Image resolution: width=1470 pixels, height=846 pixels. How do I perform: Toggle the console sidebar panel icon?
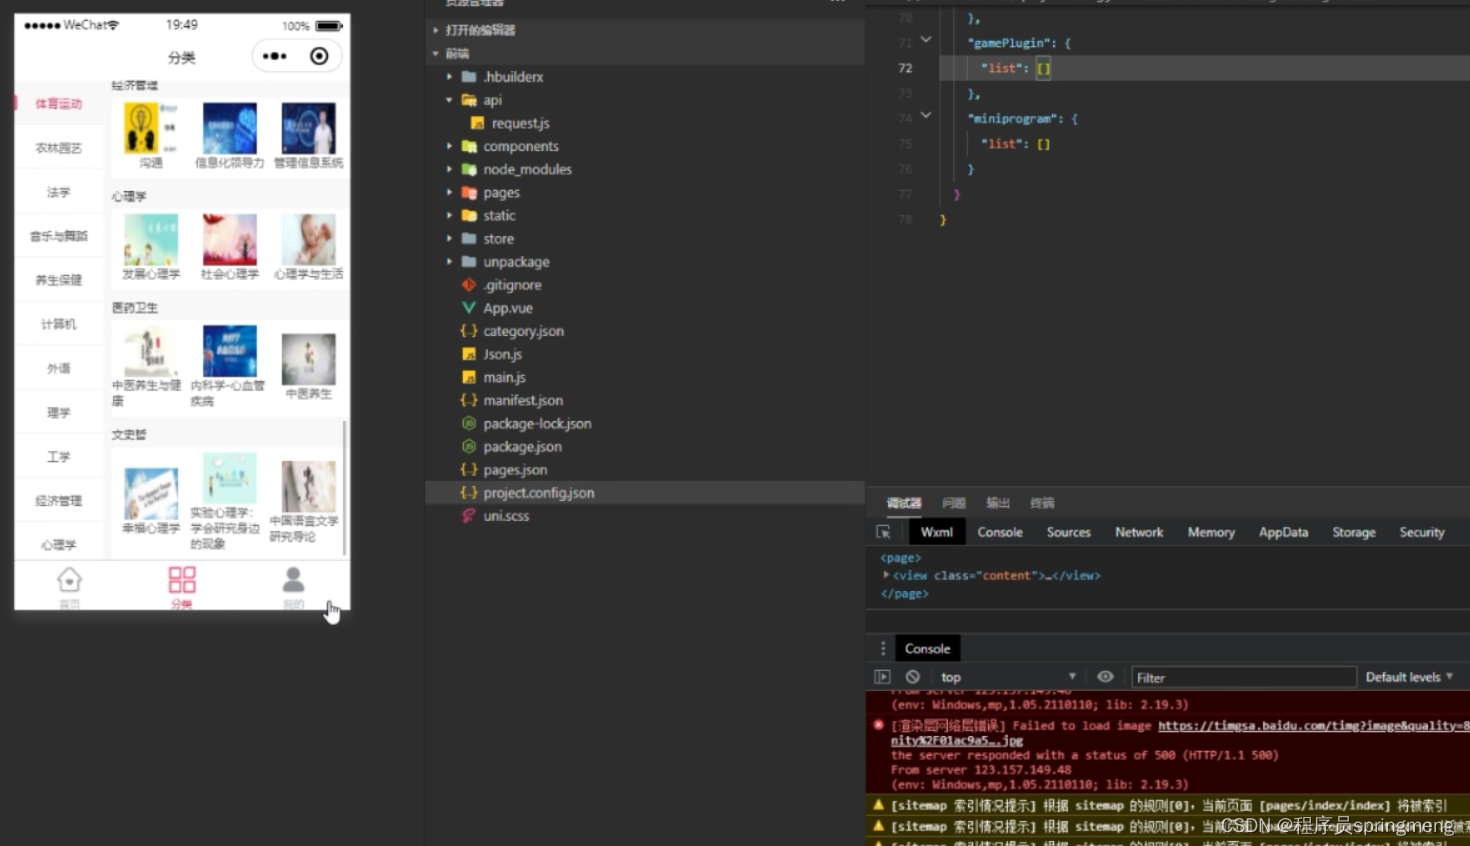coord(882,677)
